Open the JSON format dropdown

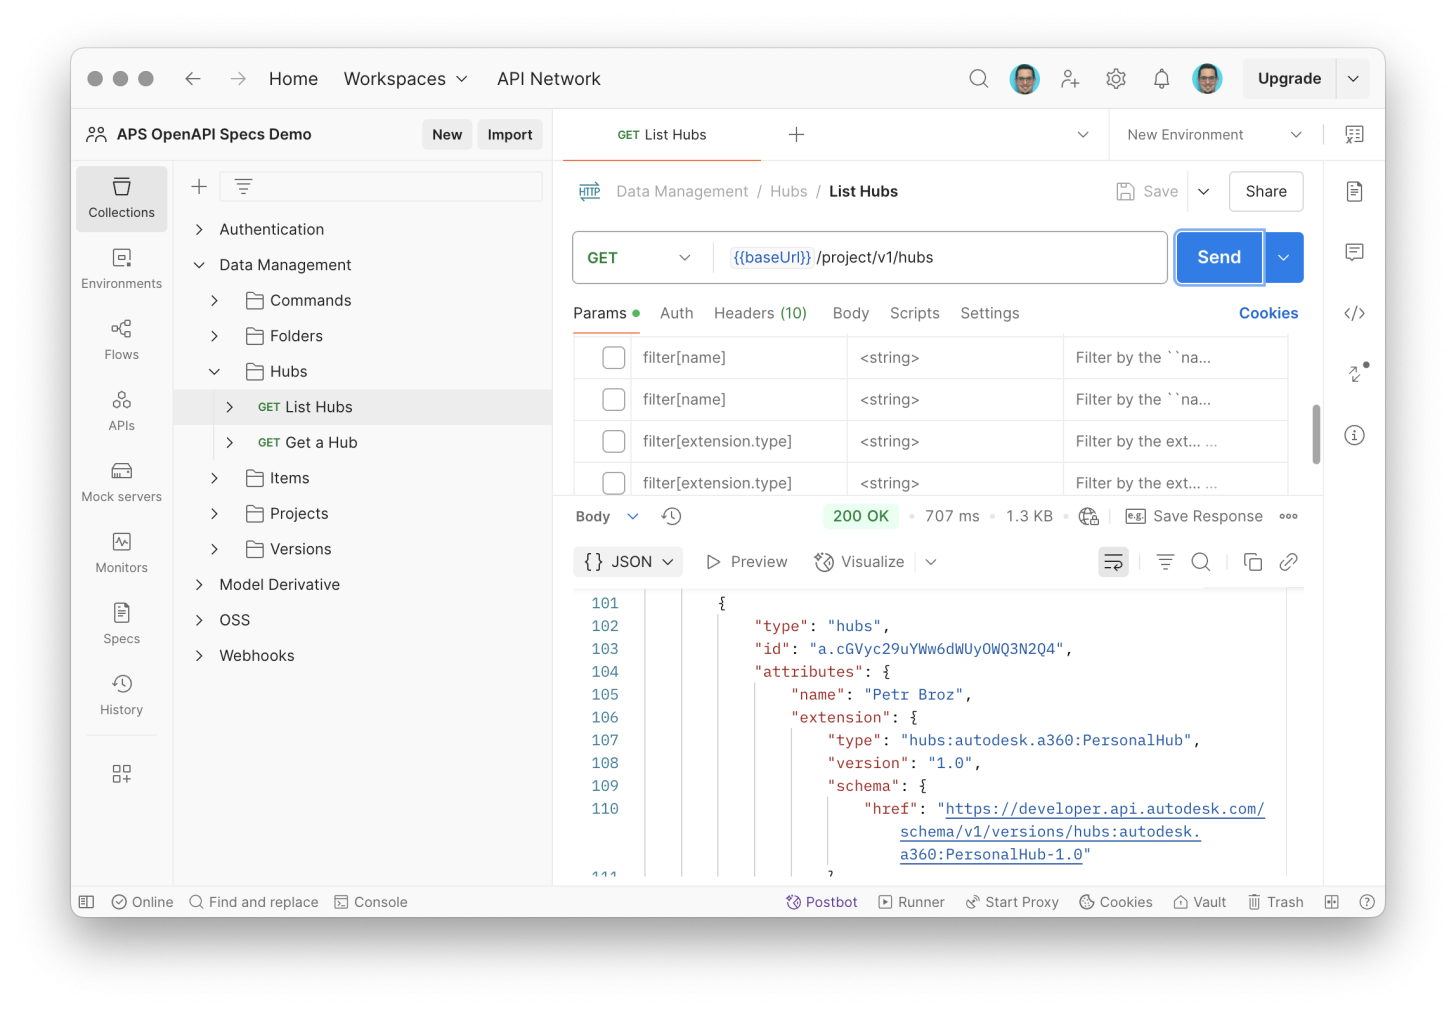(629, 562)
